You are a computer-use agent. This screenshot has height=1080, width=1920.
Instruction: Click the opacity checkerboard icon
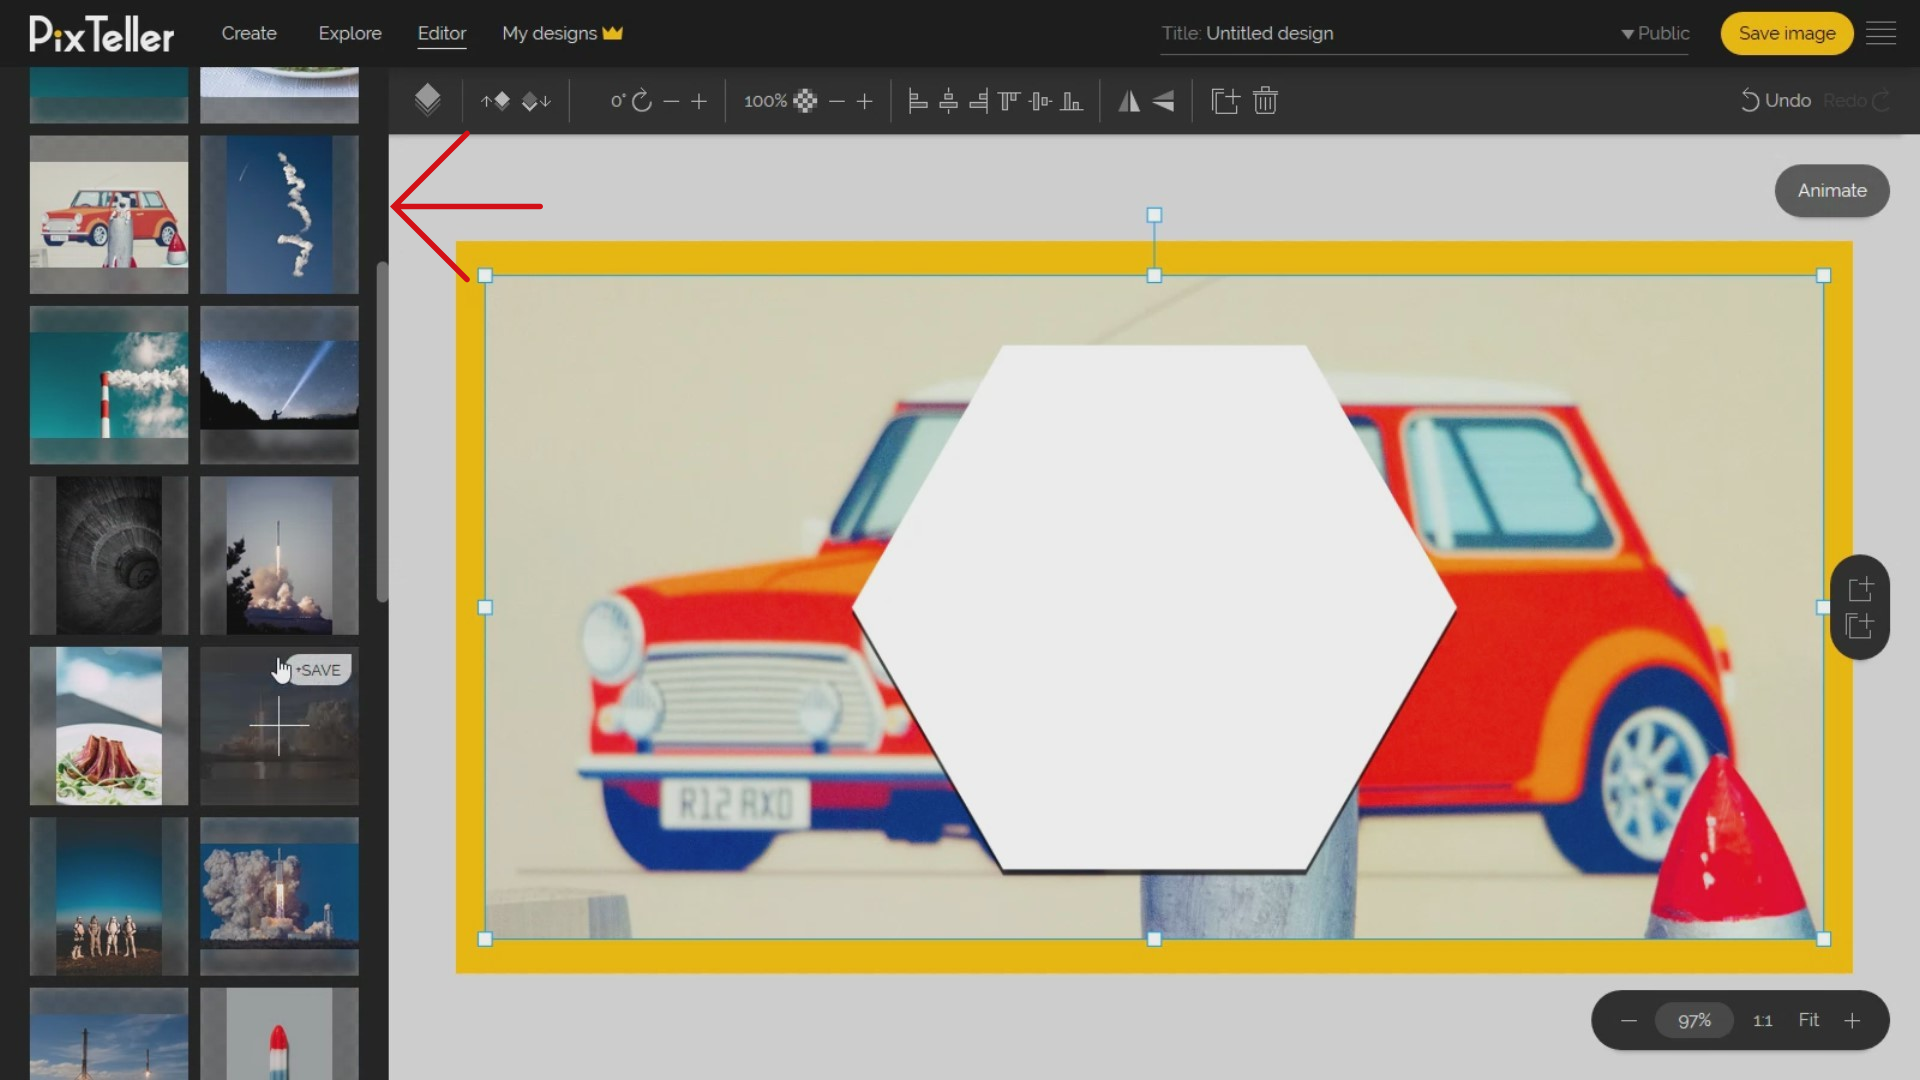point(805,101)
